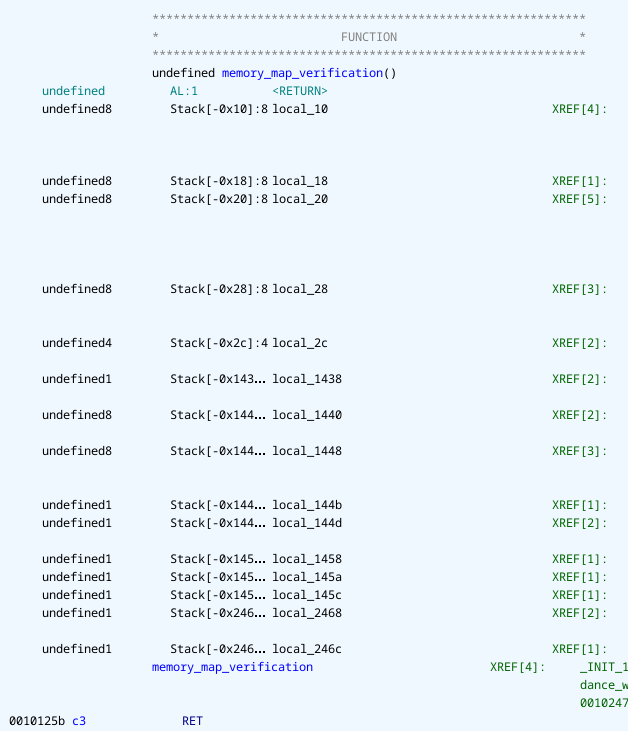This screenshot has height=732, width=628.
Task: Click the memory_map_verification label above RET
Action: (x=232, y=667)
